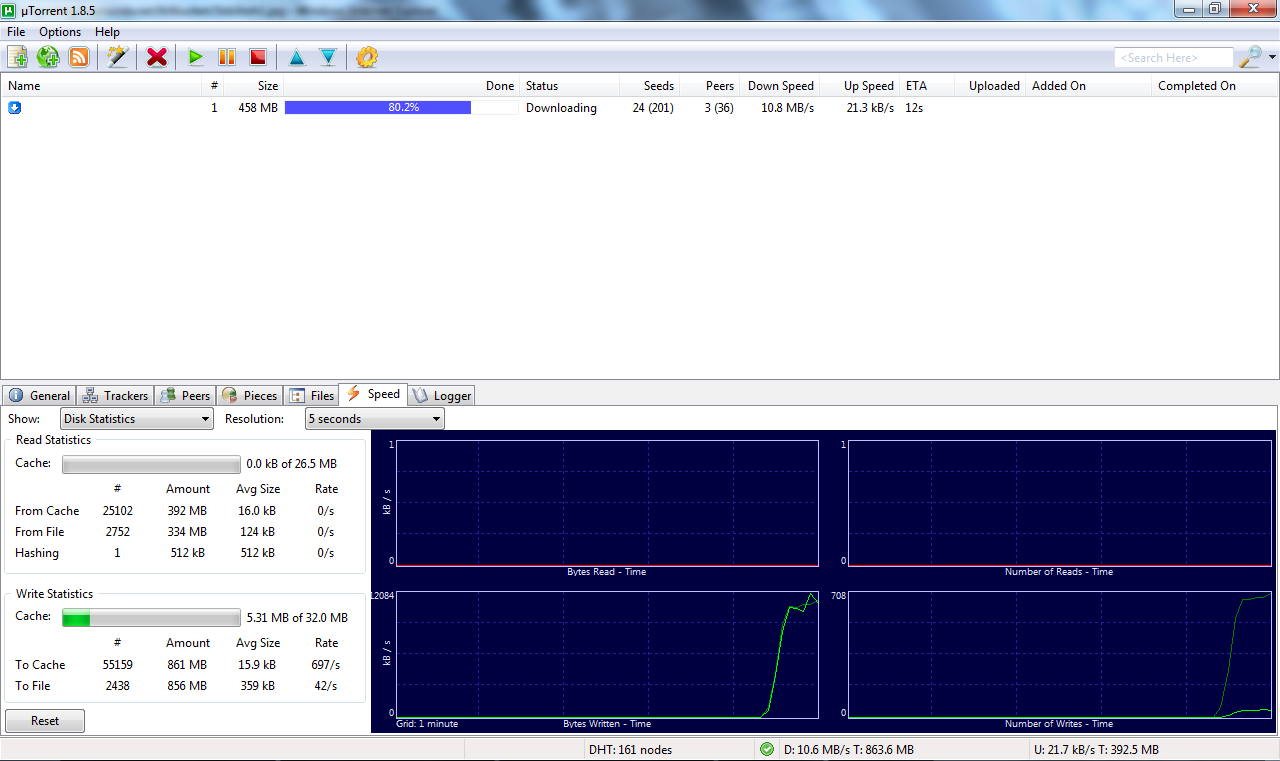
Task: Switch to the Pieces tab
Action: [x=250, y=395]
